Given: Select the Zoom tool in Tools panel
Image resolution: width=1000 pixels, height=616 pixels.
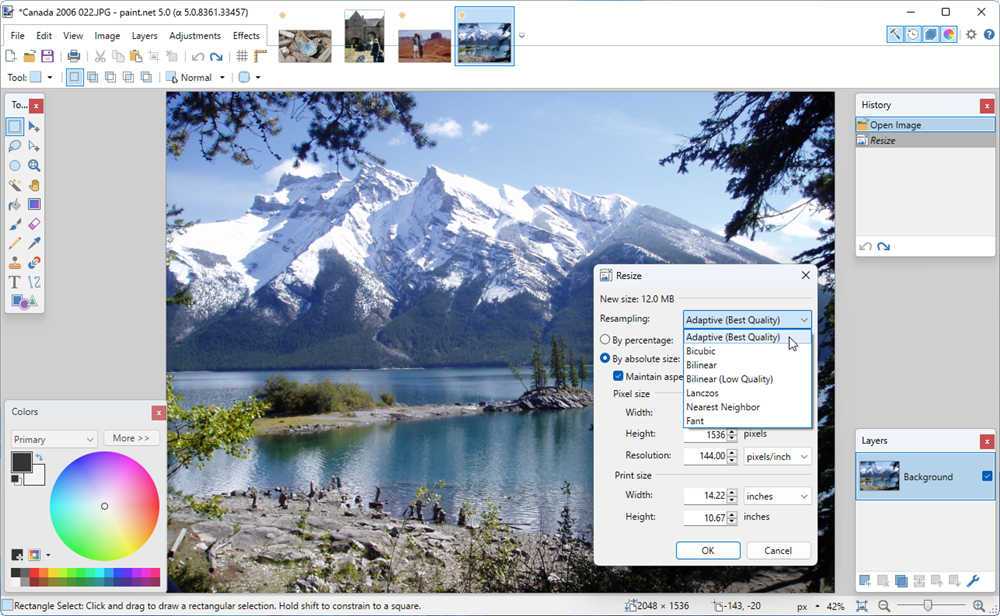Looking at the screenshot, I should (x=34, y=166).
